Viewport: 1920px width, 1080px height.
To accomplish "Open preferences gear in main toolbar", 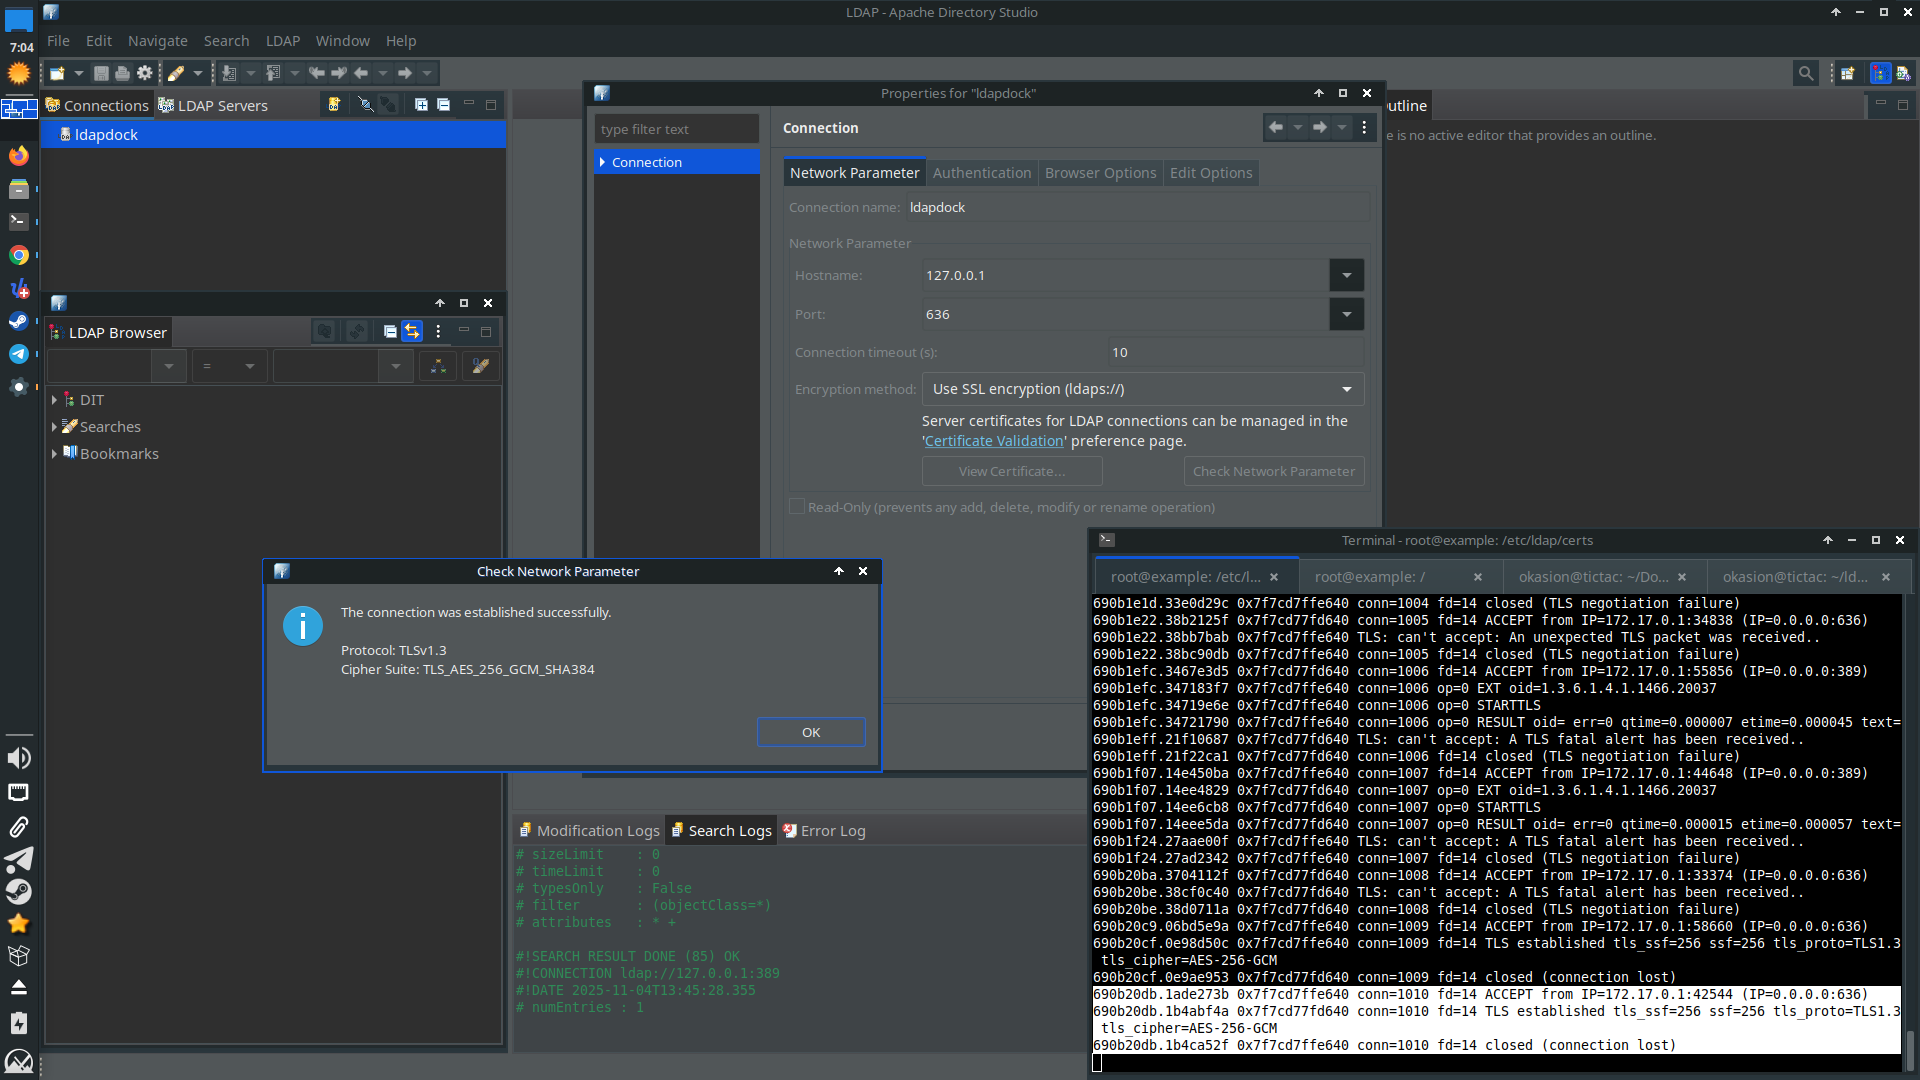I will click(145, 73).
